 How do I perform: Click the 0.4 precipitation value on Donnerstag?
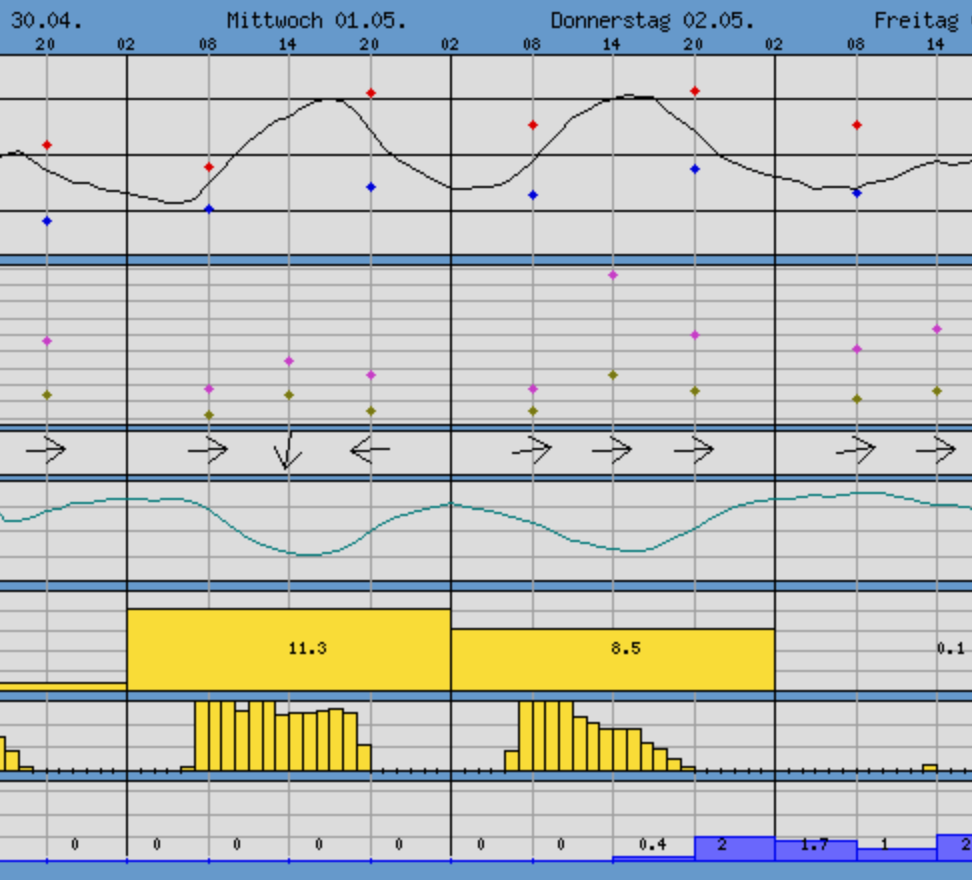pyautogui.click(x=653, y=845)
